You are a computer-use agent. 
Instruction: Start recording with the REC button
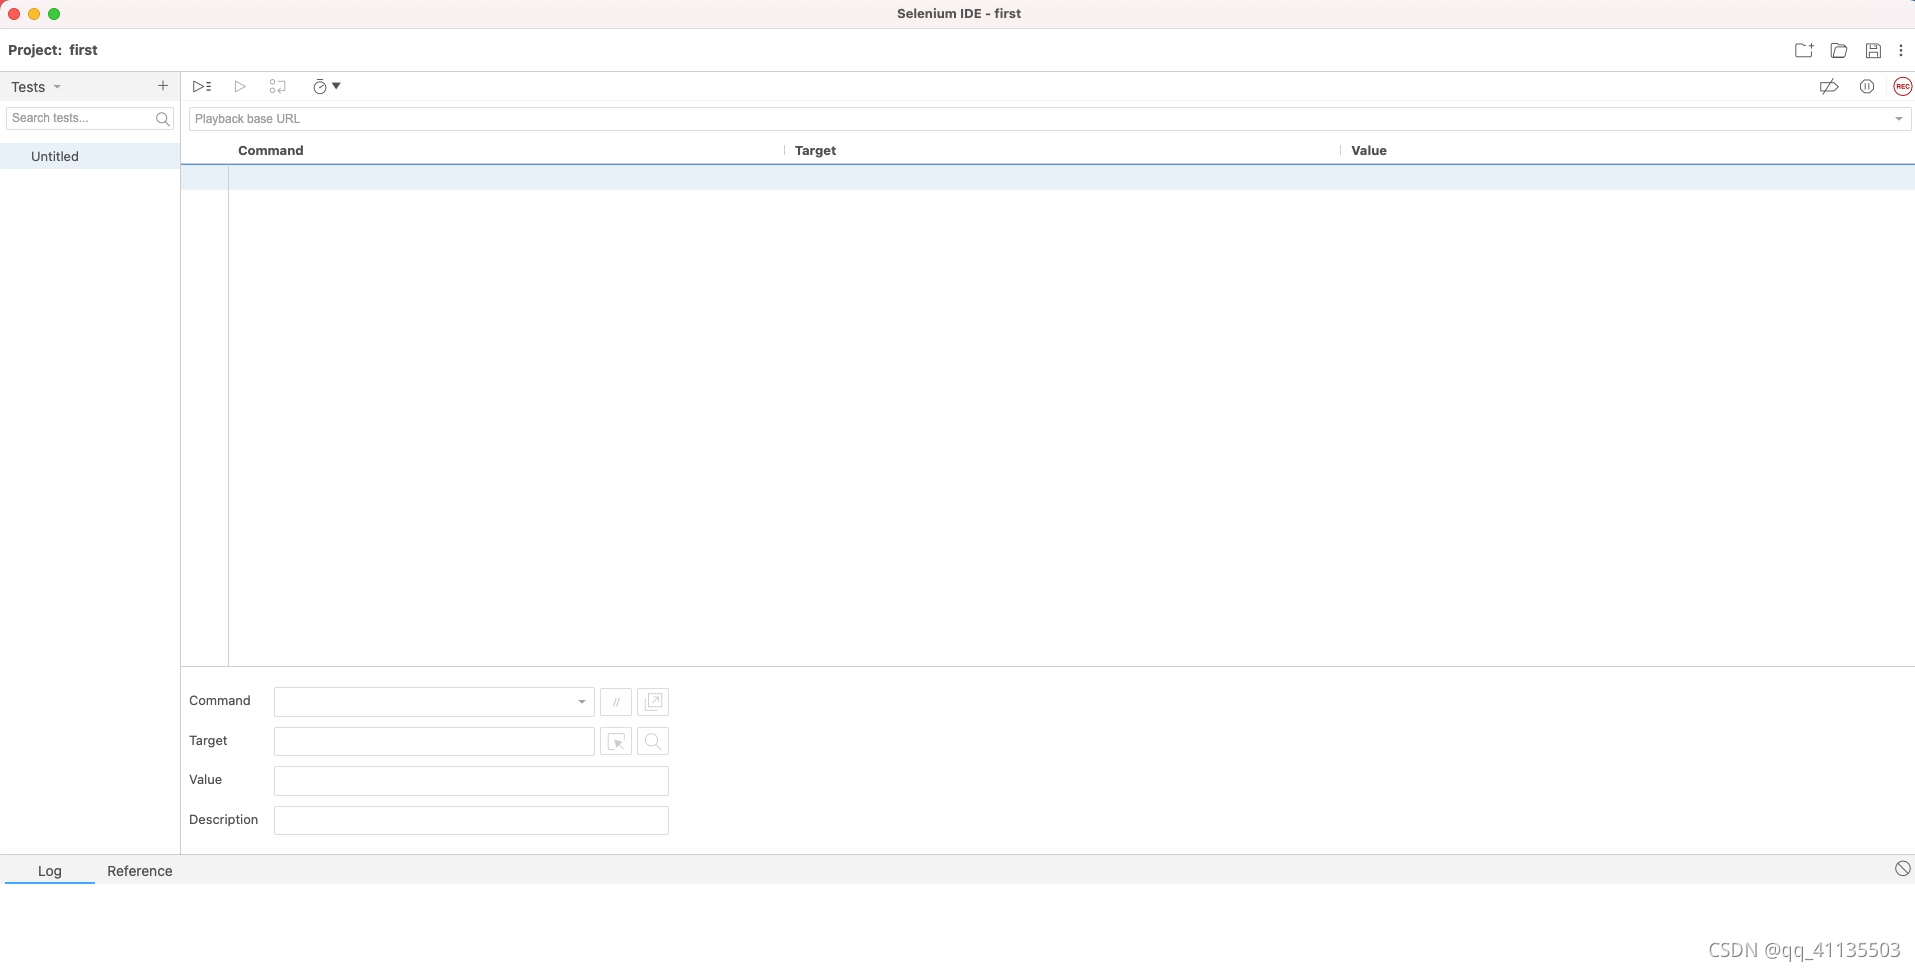[1902, 87]
